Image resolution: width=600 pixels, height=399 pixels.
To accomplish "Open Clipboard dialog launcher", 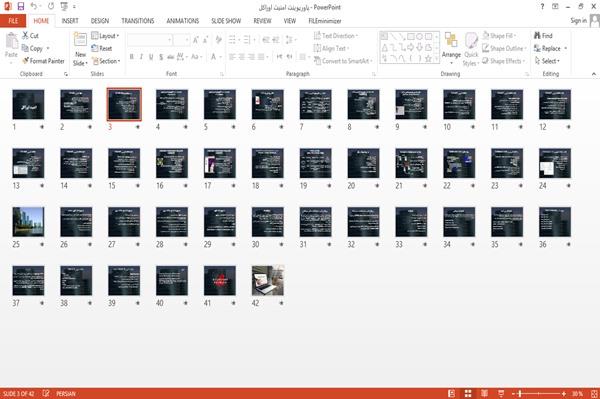I will 66,74.
